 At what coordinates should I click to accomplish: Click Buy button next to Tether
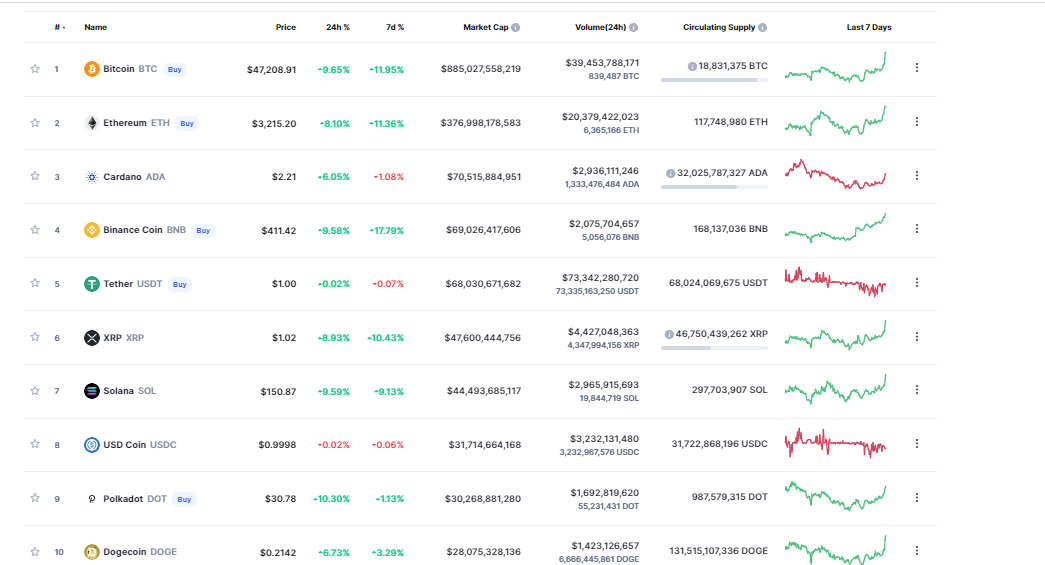(180, 284)
